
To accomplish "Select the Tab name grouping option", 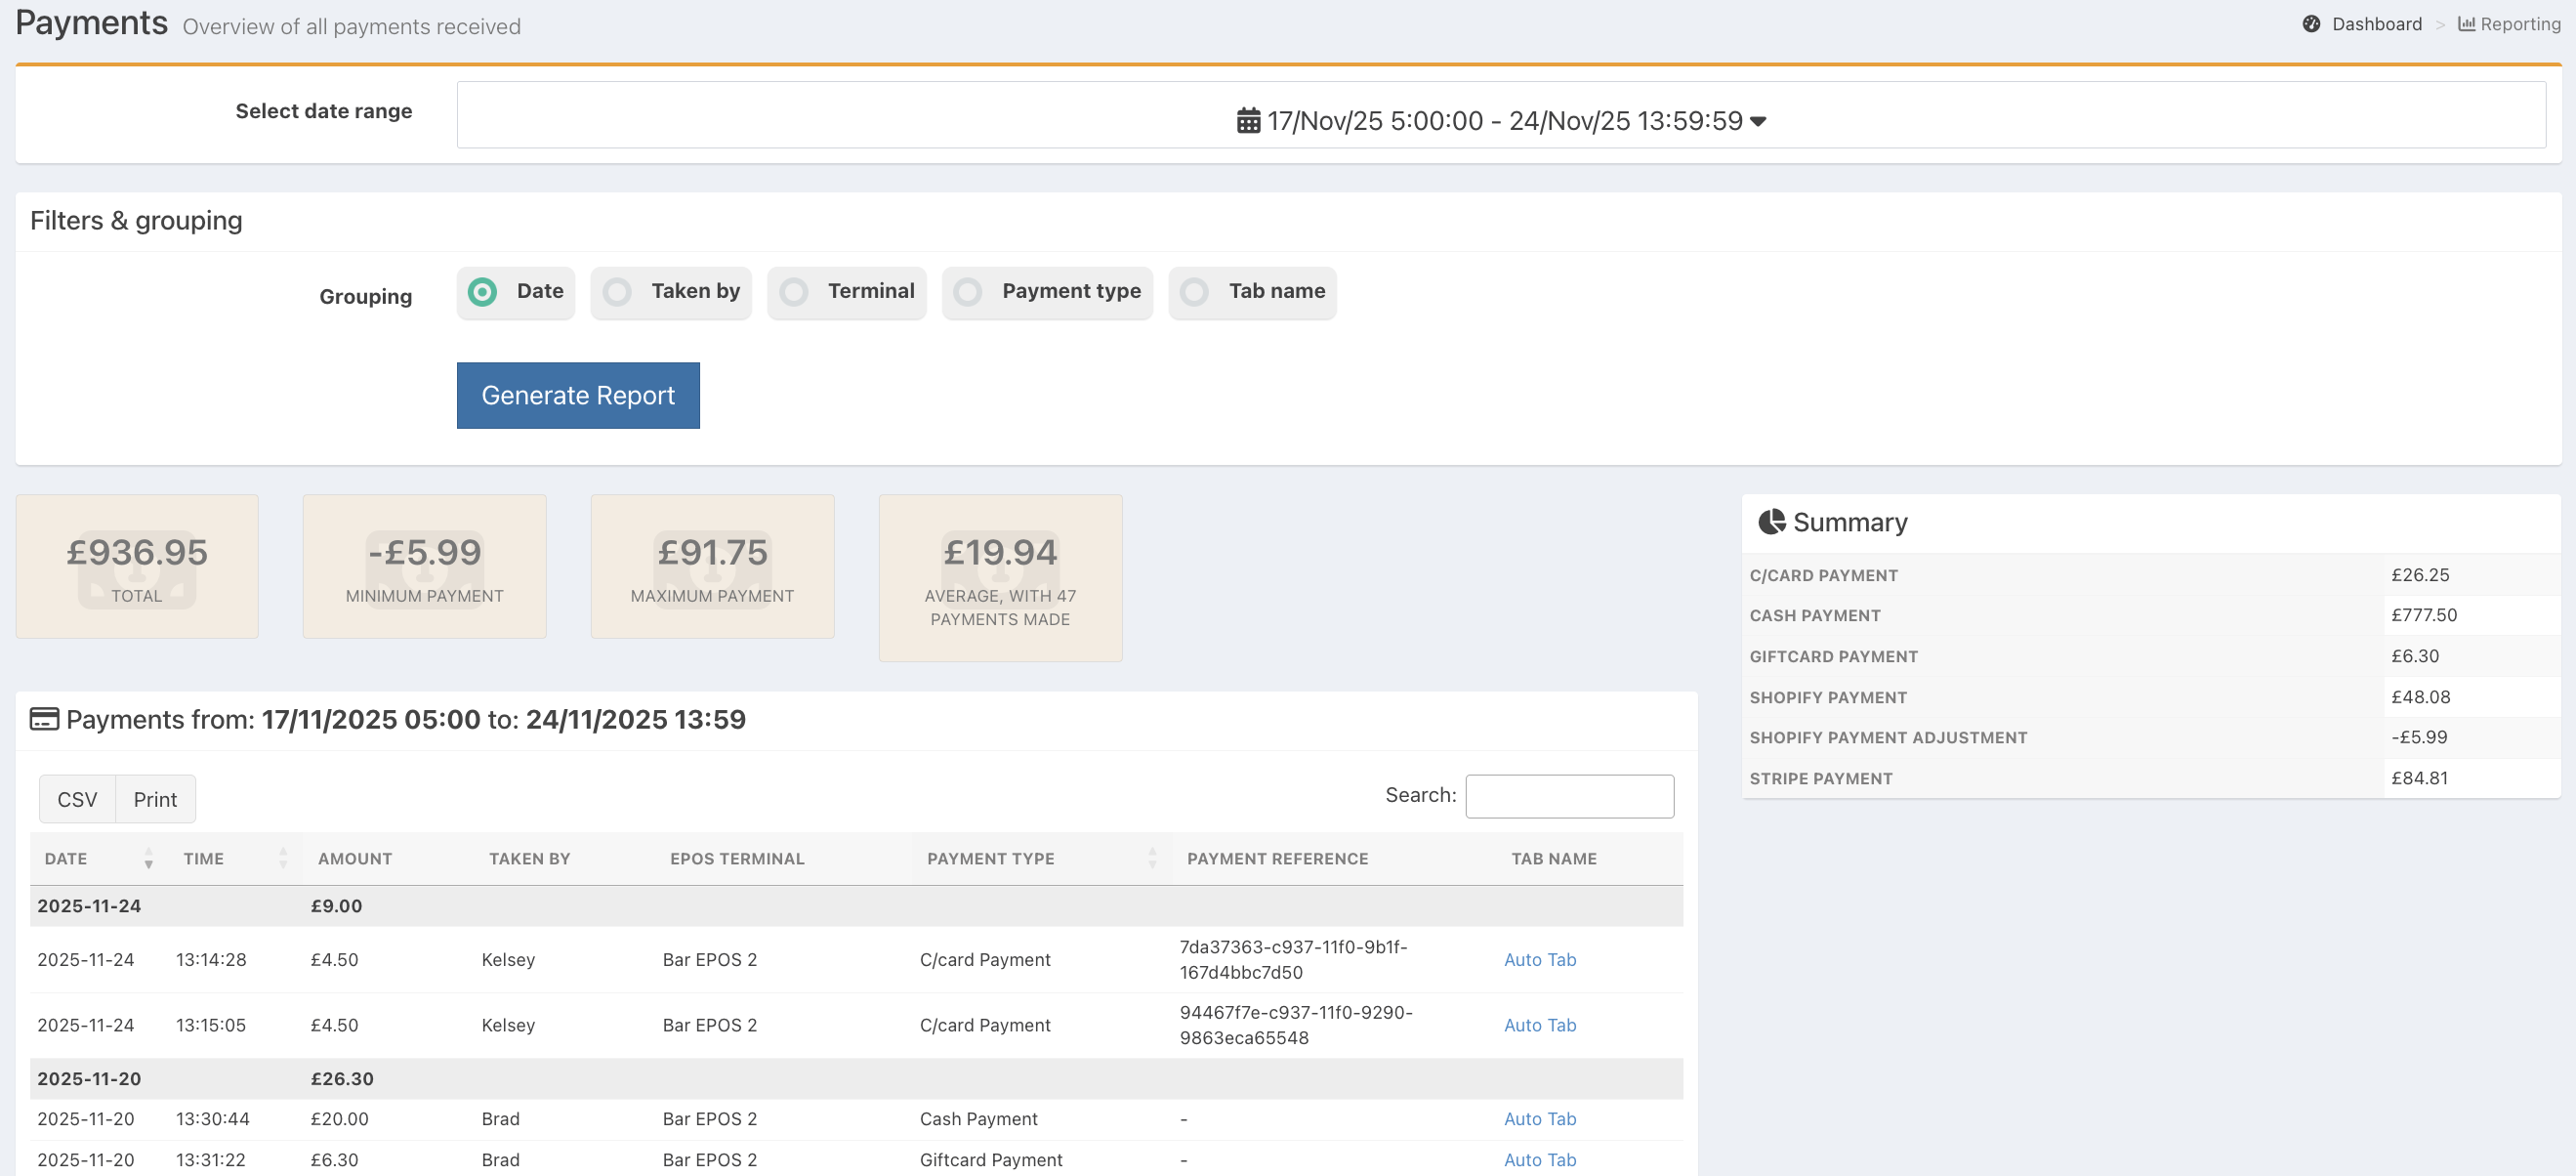I will coord(1194,292).
